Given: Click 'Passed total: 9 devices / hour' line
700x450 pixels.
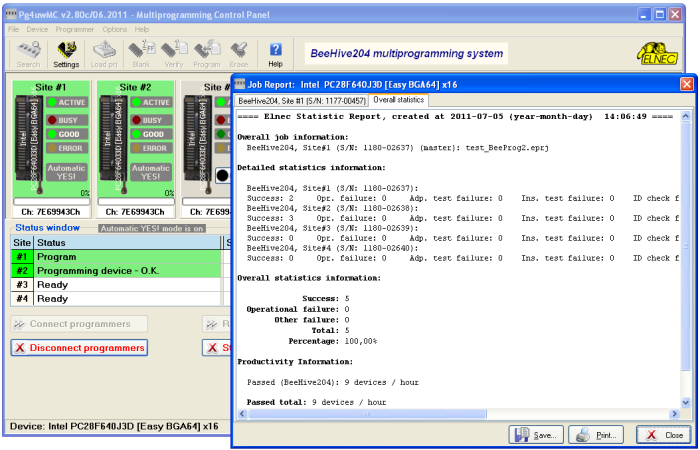Looking at the screenshot, I should point(317,402).
